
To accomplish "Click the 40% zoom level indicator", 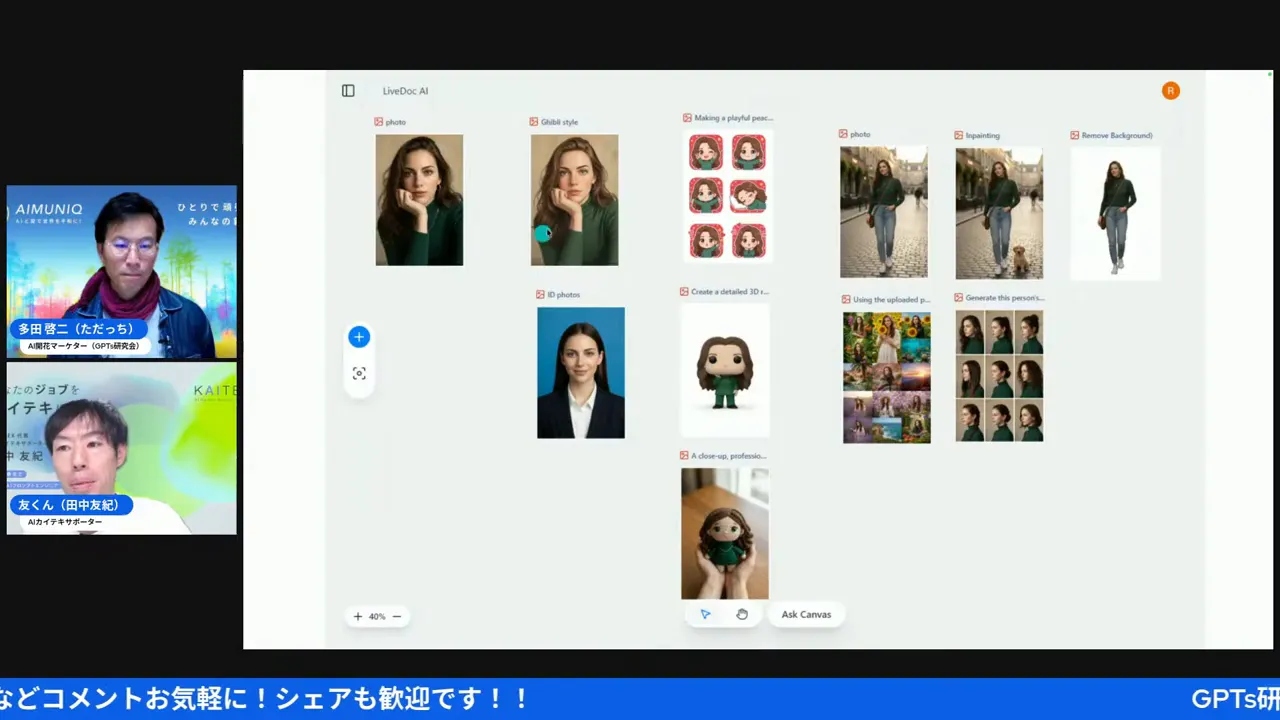I will [377, 616].
